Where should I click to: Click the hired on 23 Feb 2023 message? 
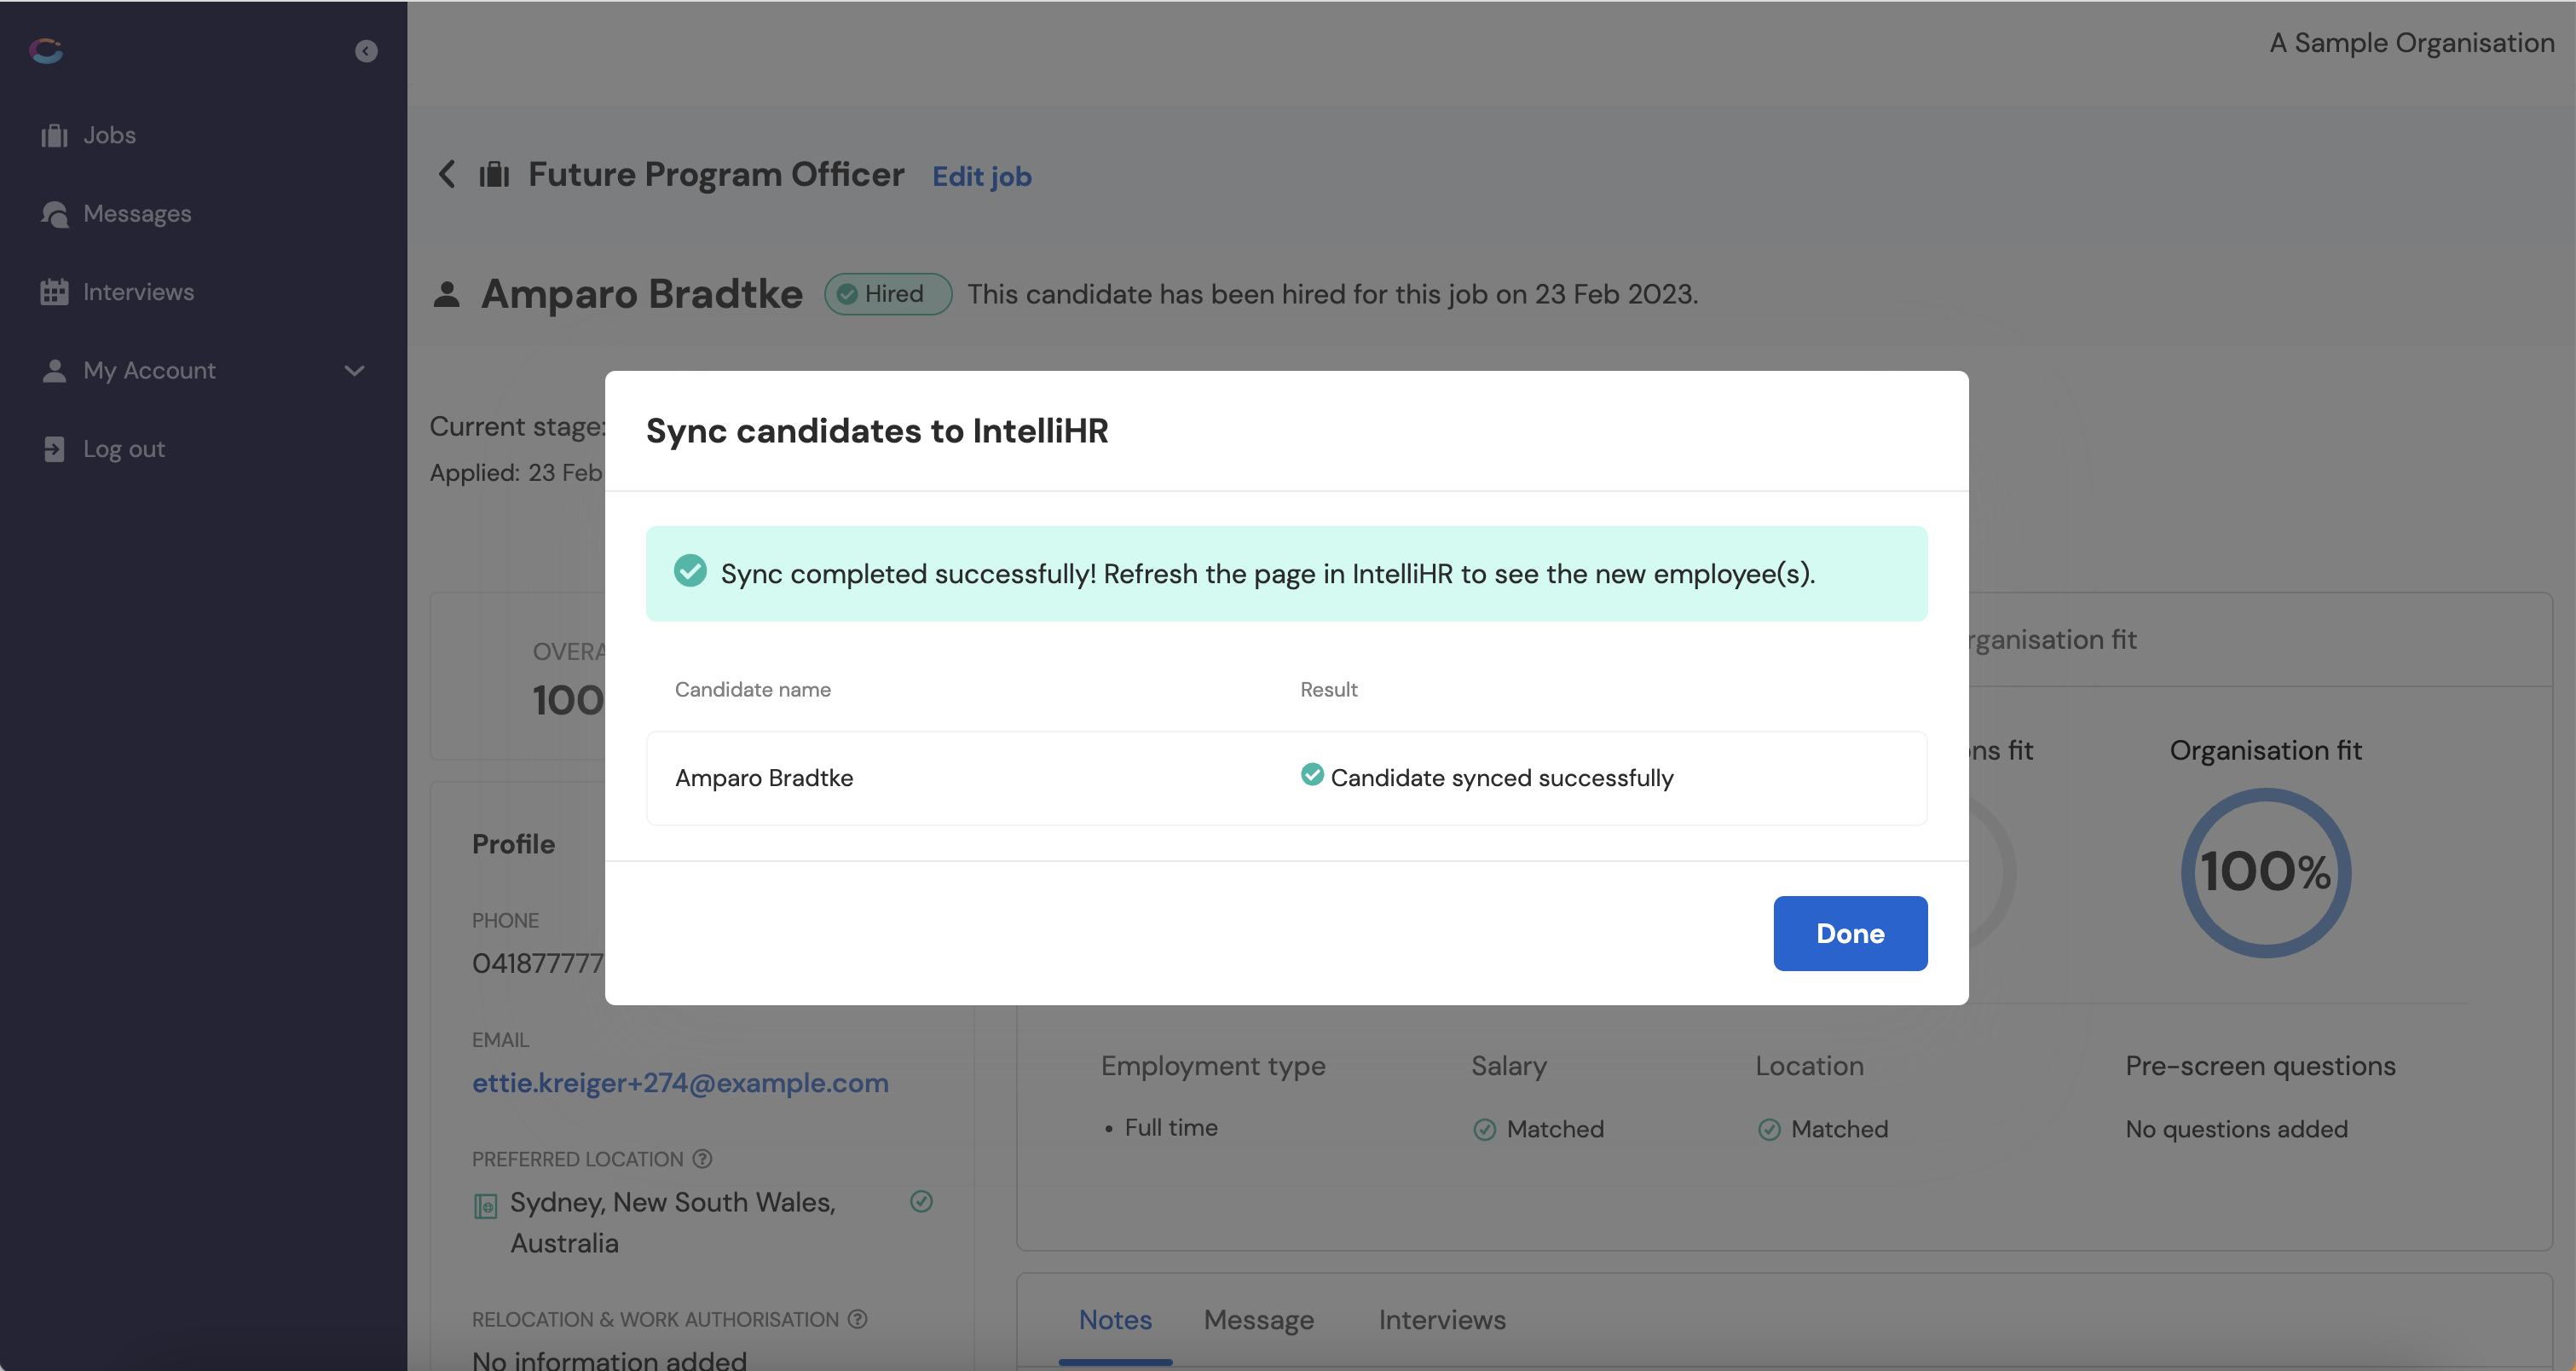(1332, 294)
